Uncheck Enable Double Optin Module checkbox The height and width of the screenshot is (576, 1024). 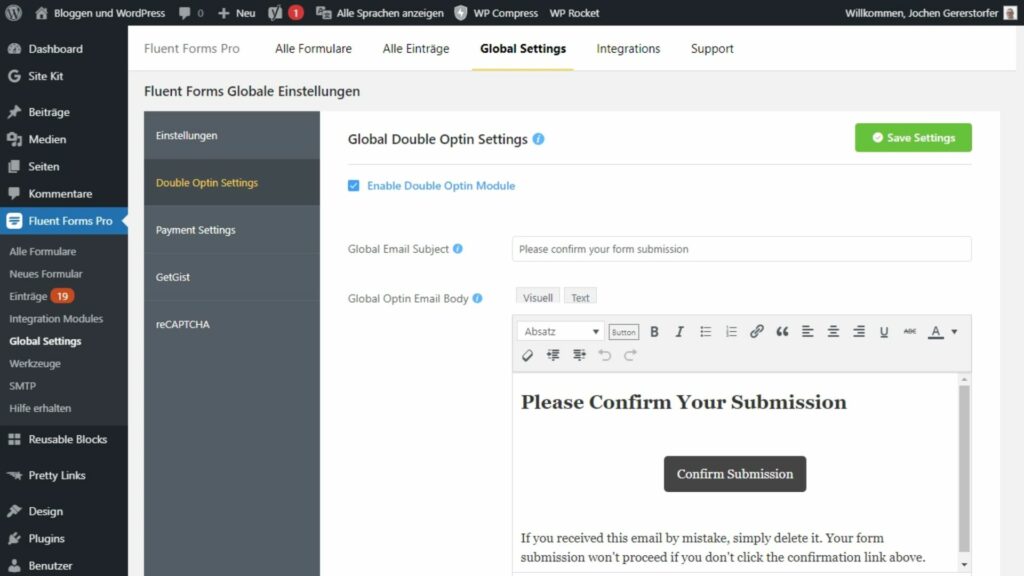(353, 185)
